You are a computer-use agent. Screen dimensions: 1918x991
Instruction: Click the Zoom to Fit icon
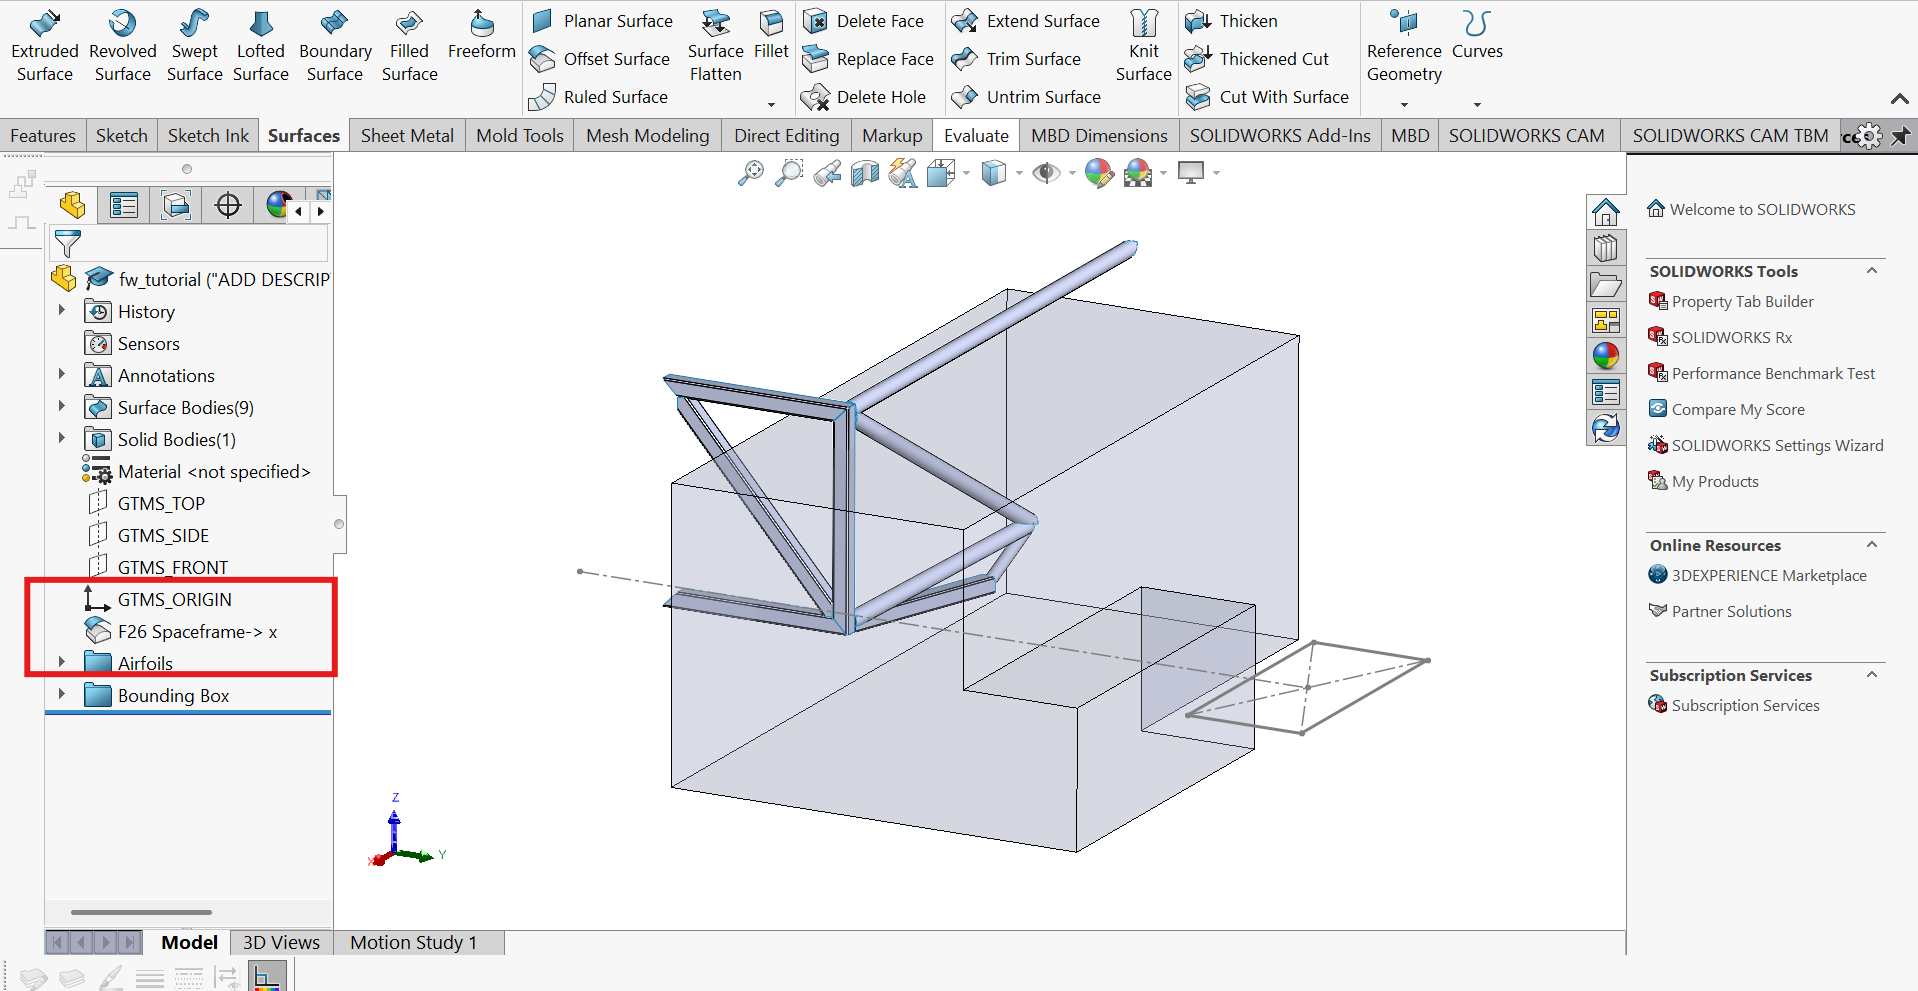(x=750, y=174)
